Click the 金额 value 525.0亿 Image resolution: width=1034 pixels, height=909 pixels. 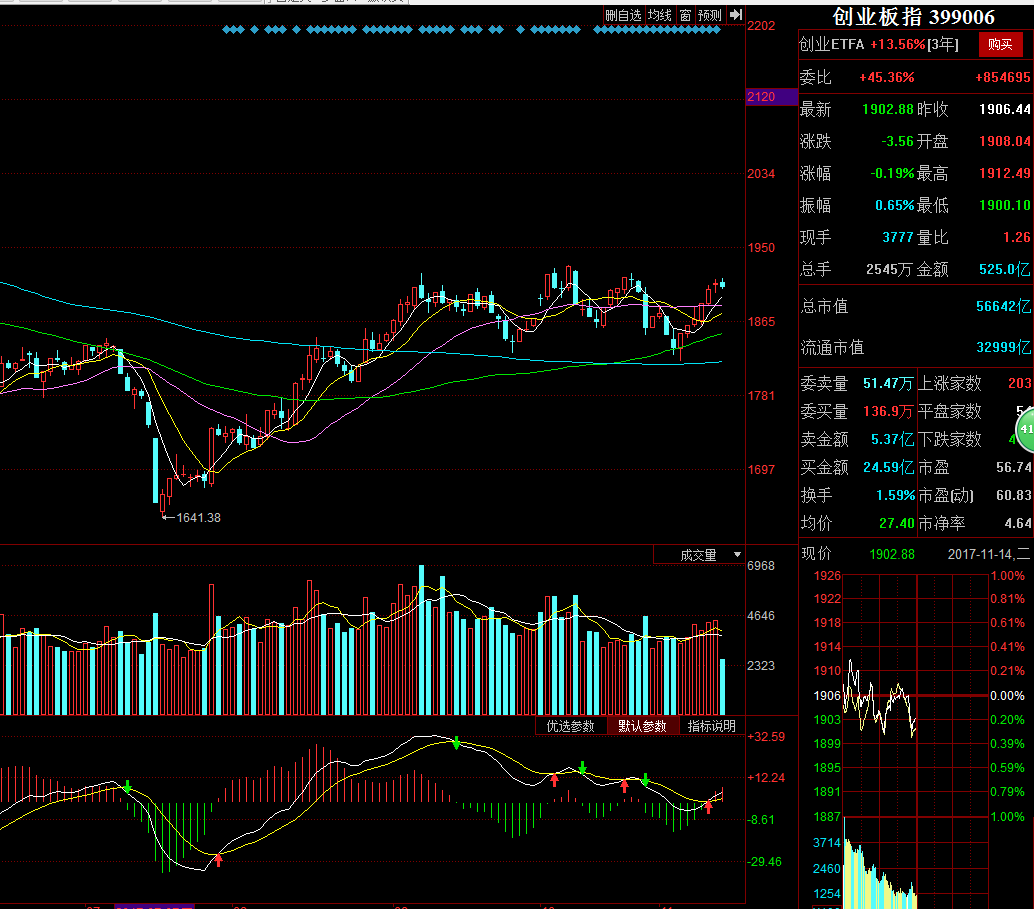(1004, 269)
